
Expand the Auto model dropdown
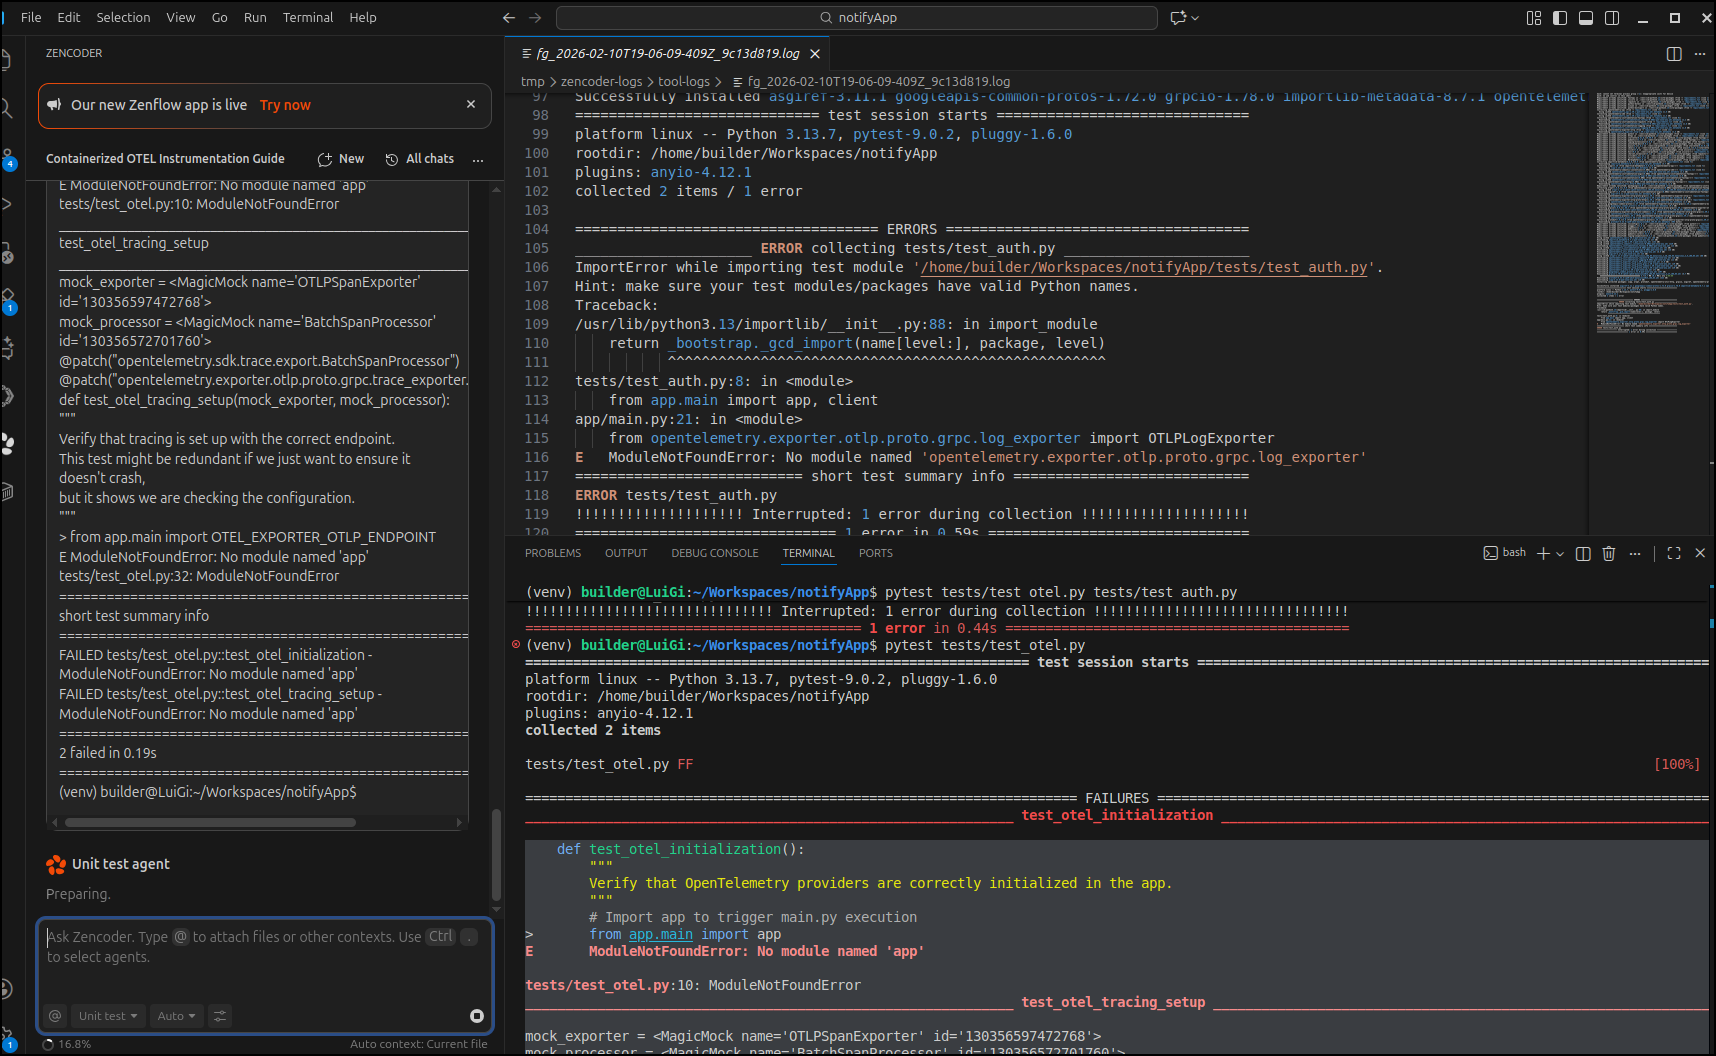click(x=176, y=1016)
